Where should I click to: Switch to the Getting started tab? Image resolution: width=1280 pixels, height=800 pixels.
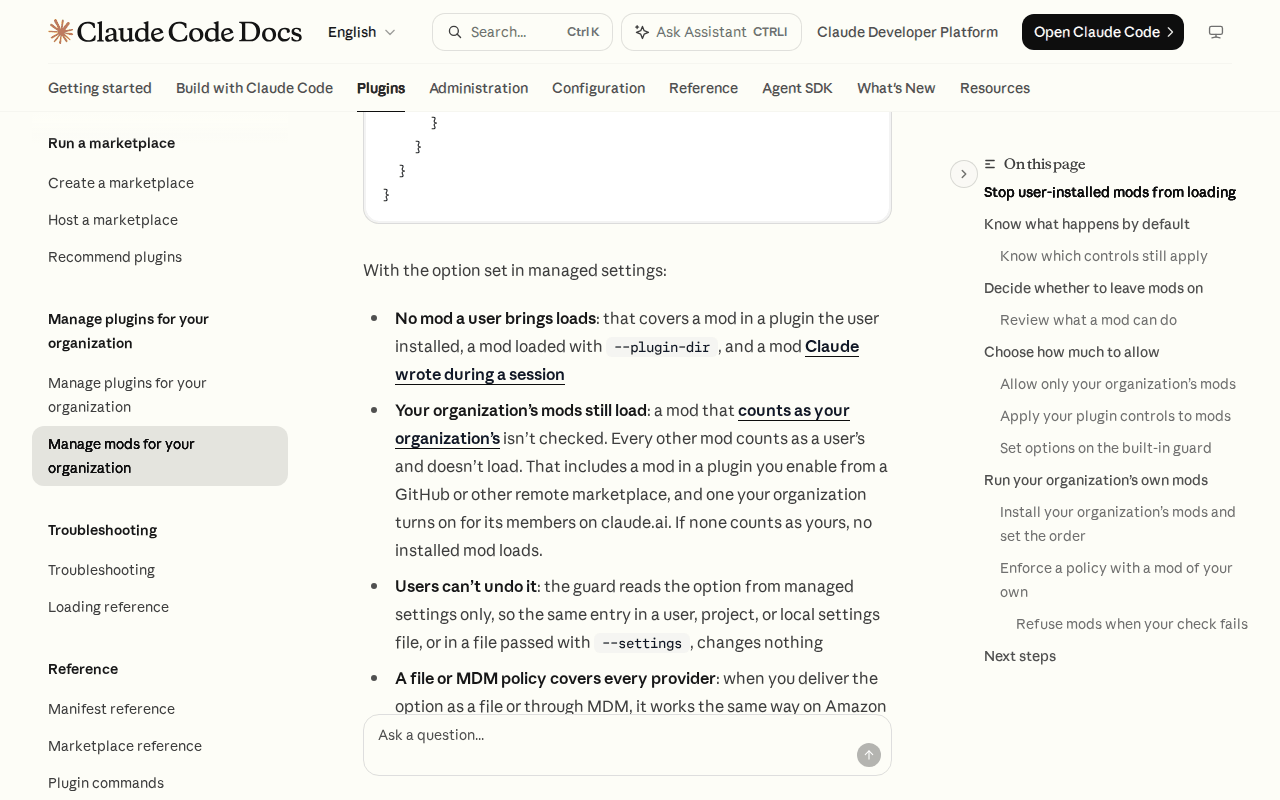[100, 88]
